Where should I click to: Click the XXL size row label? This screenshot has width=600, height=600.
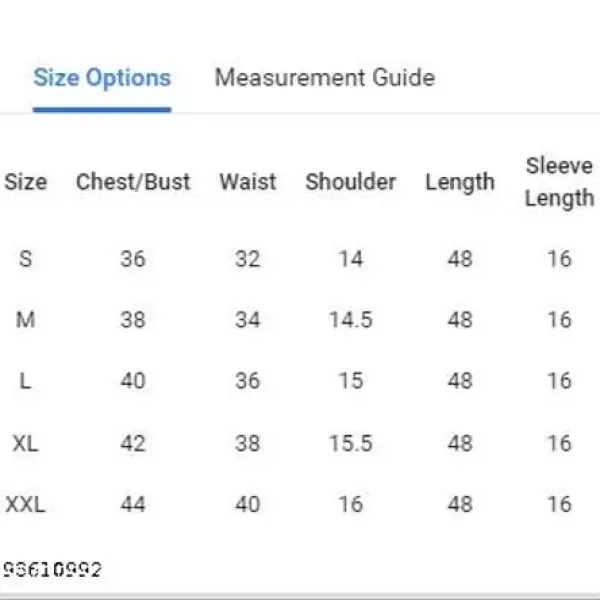pyautogui.click(x=26, y=504)
